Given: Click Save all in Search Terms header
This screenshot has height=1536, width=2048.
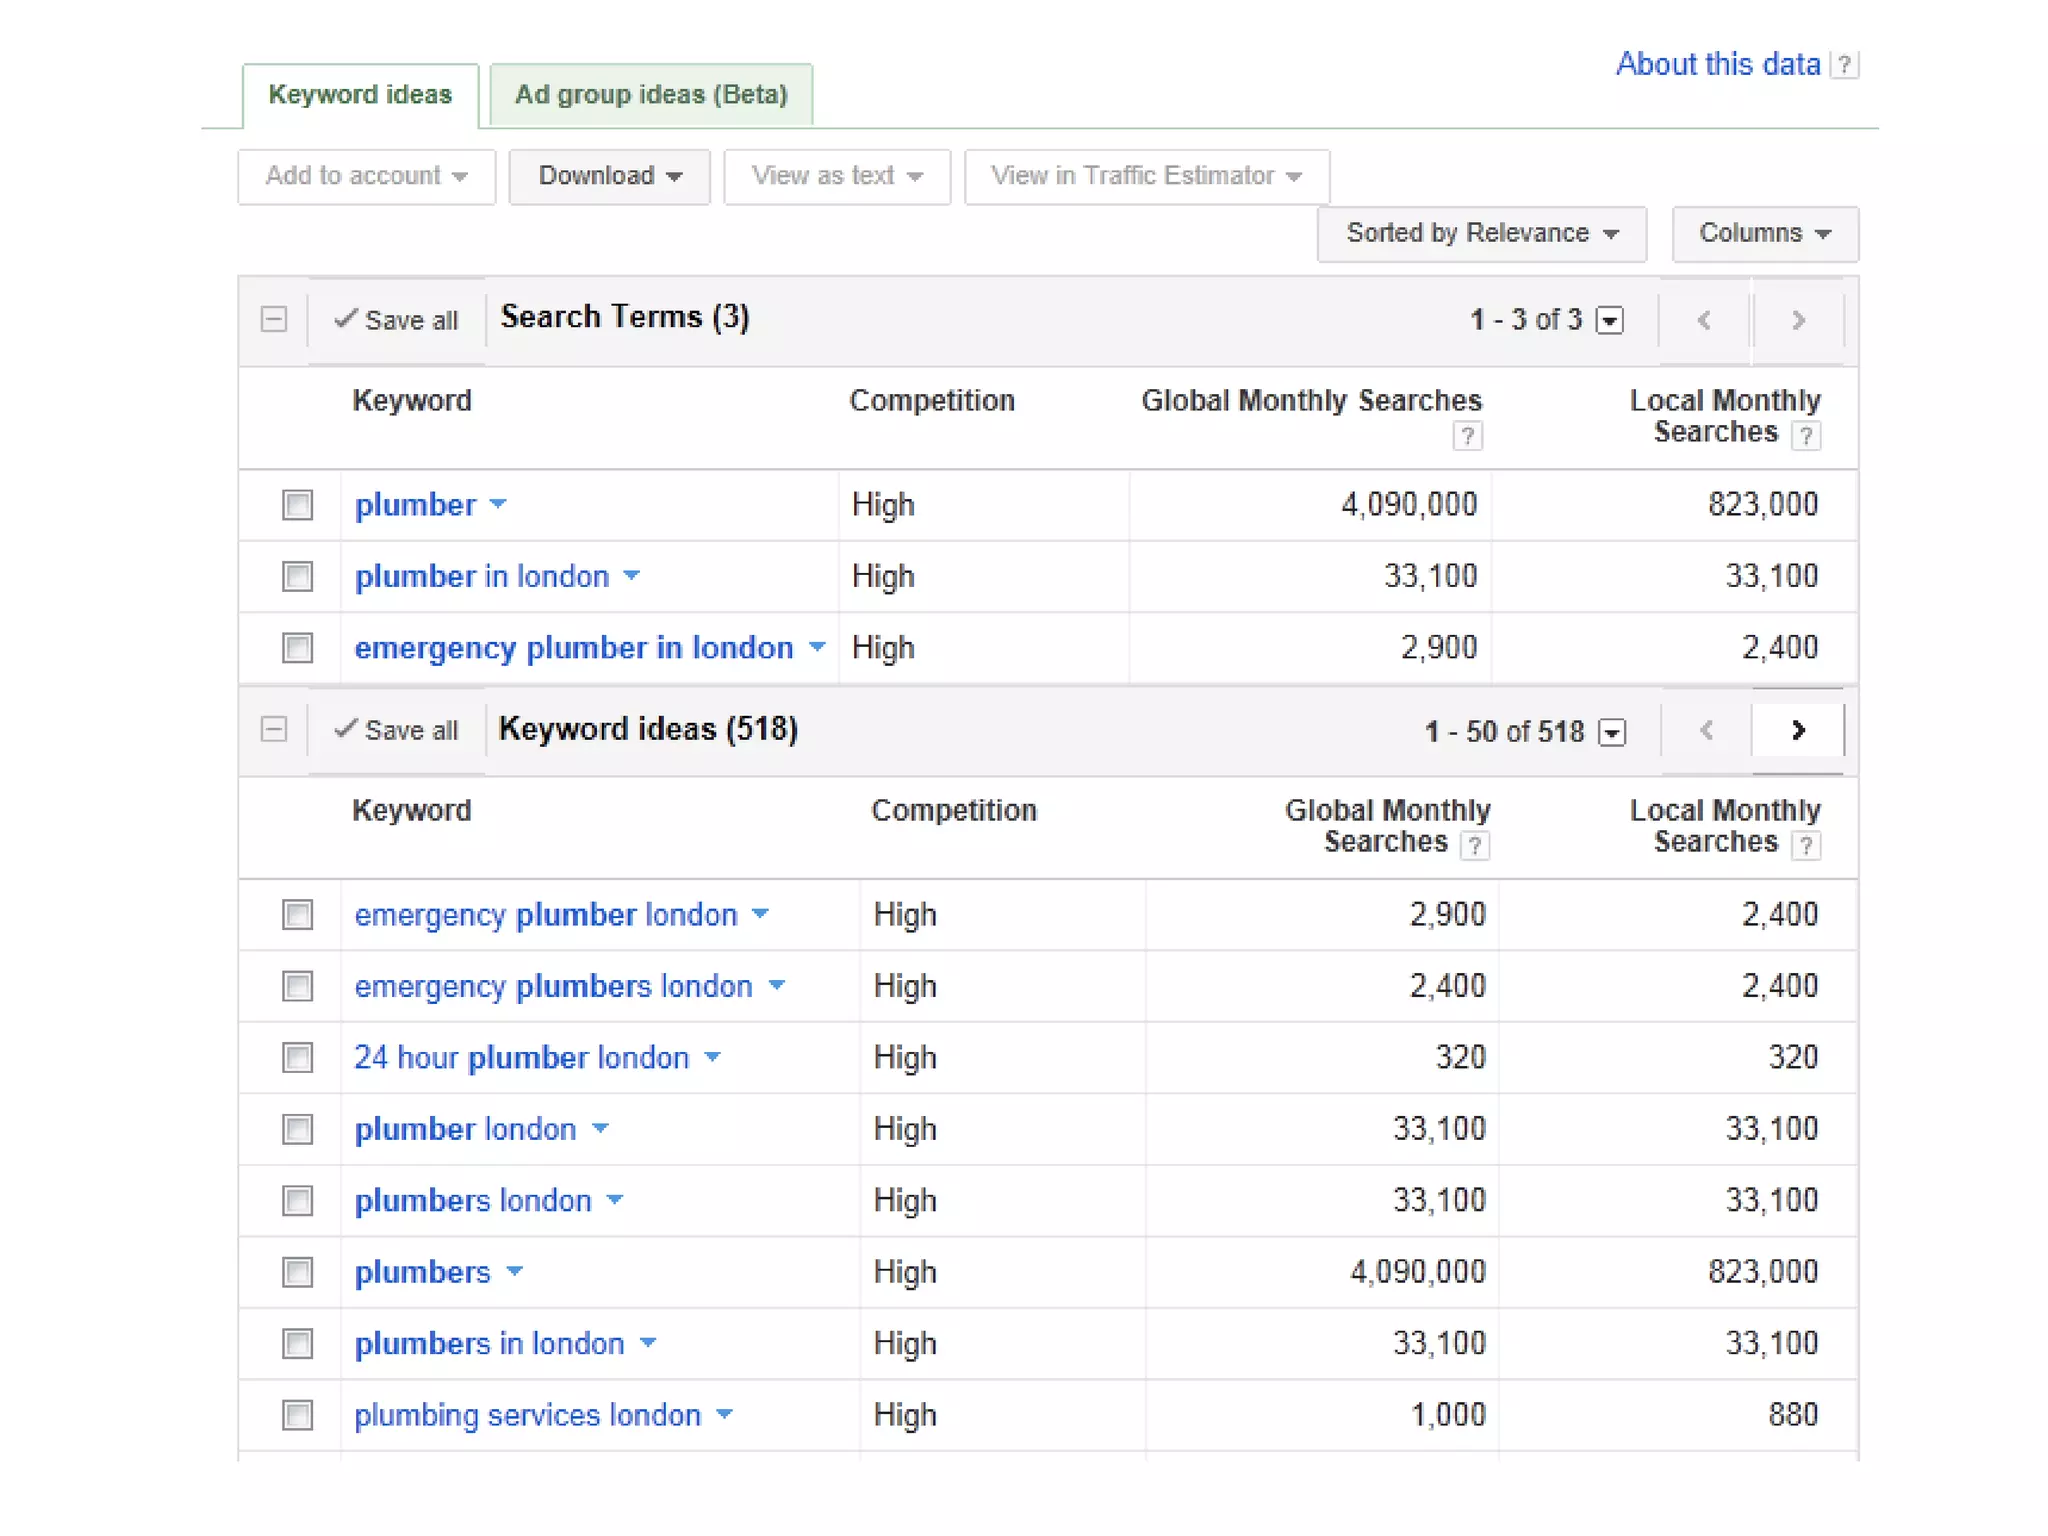Looking at the screenshot, I should (397, 320).
